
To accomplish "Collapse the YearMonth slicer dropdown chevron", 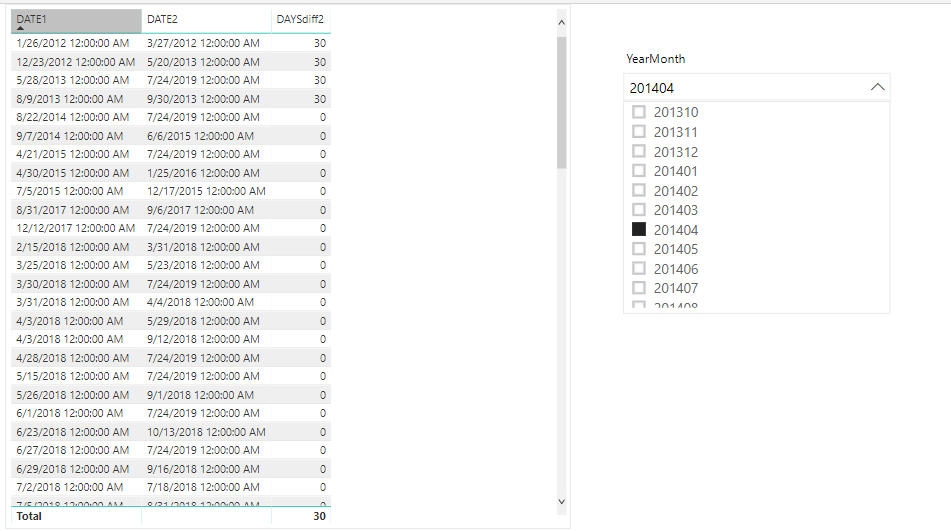I will (x=877, y=87).
